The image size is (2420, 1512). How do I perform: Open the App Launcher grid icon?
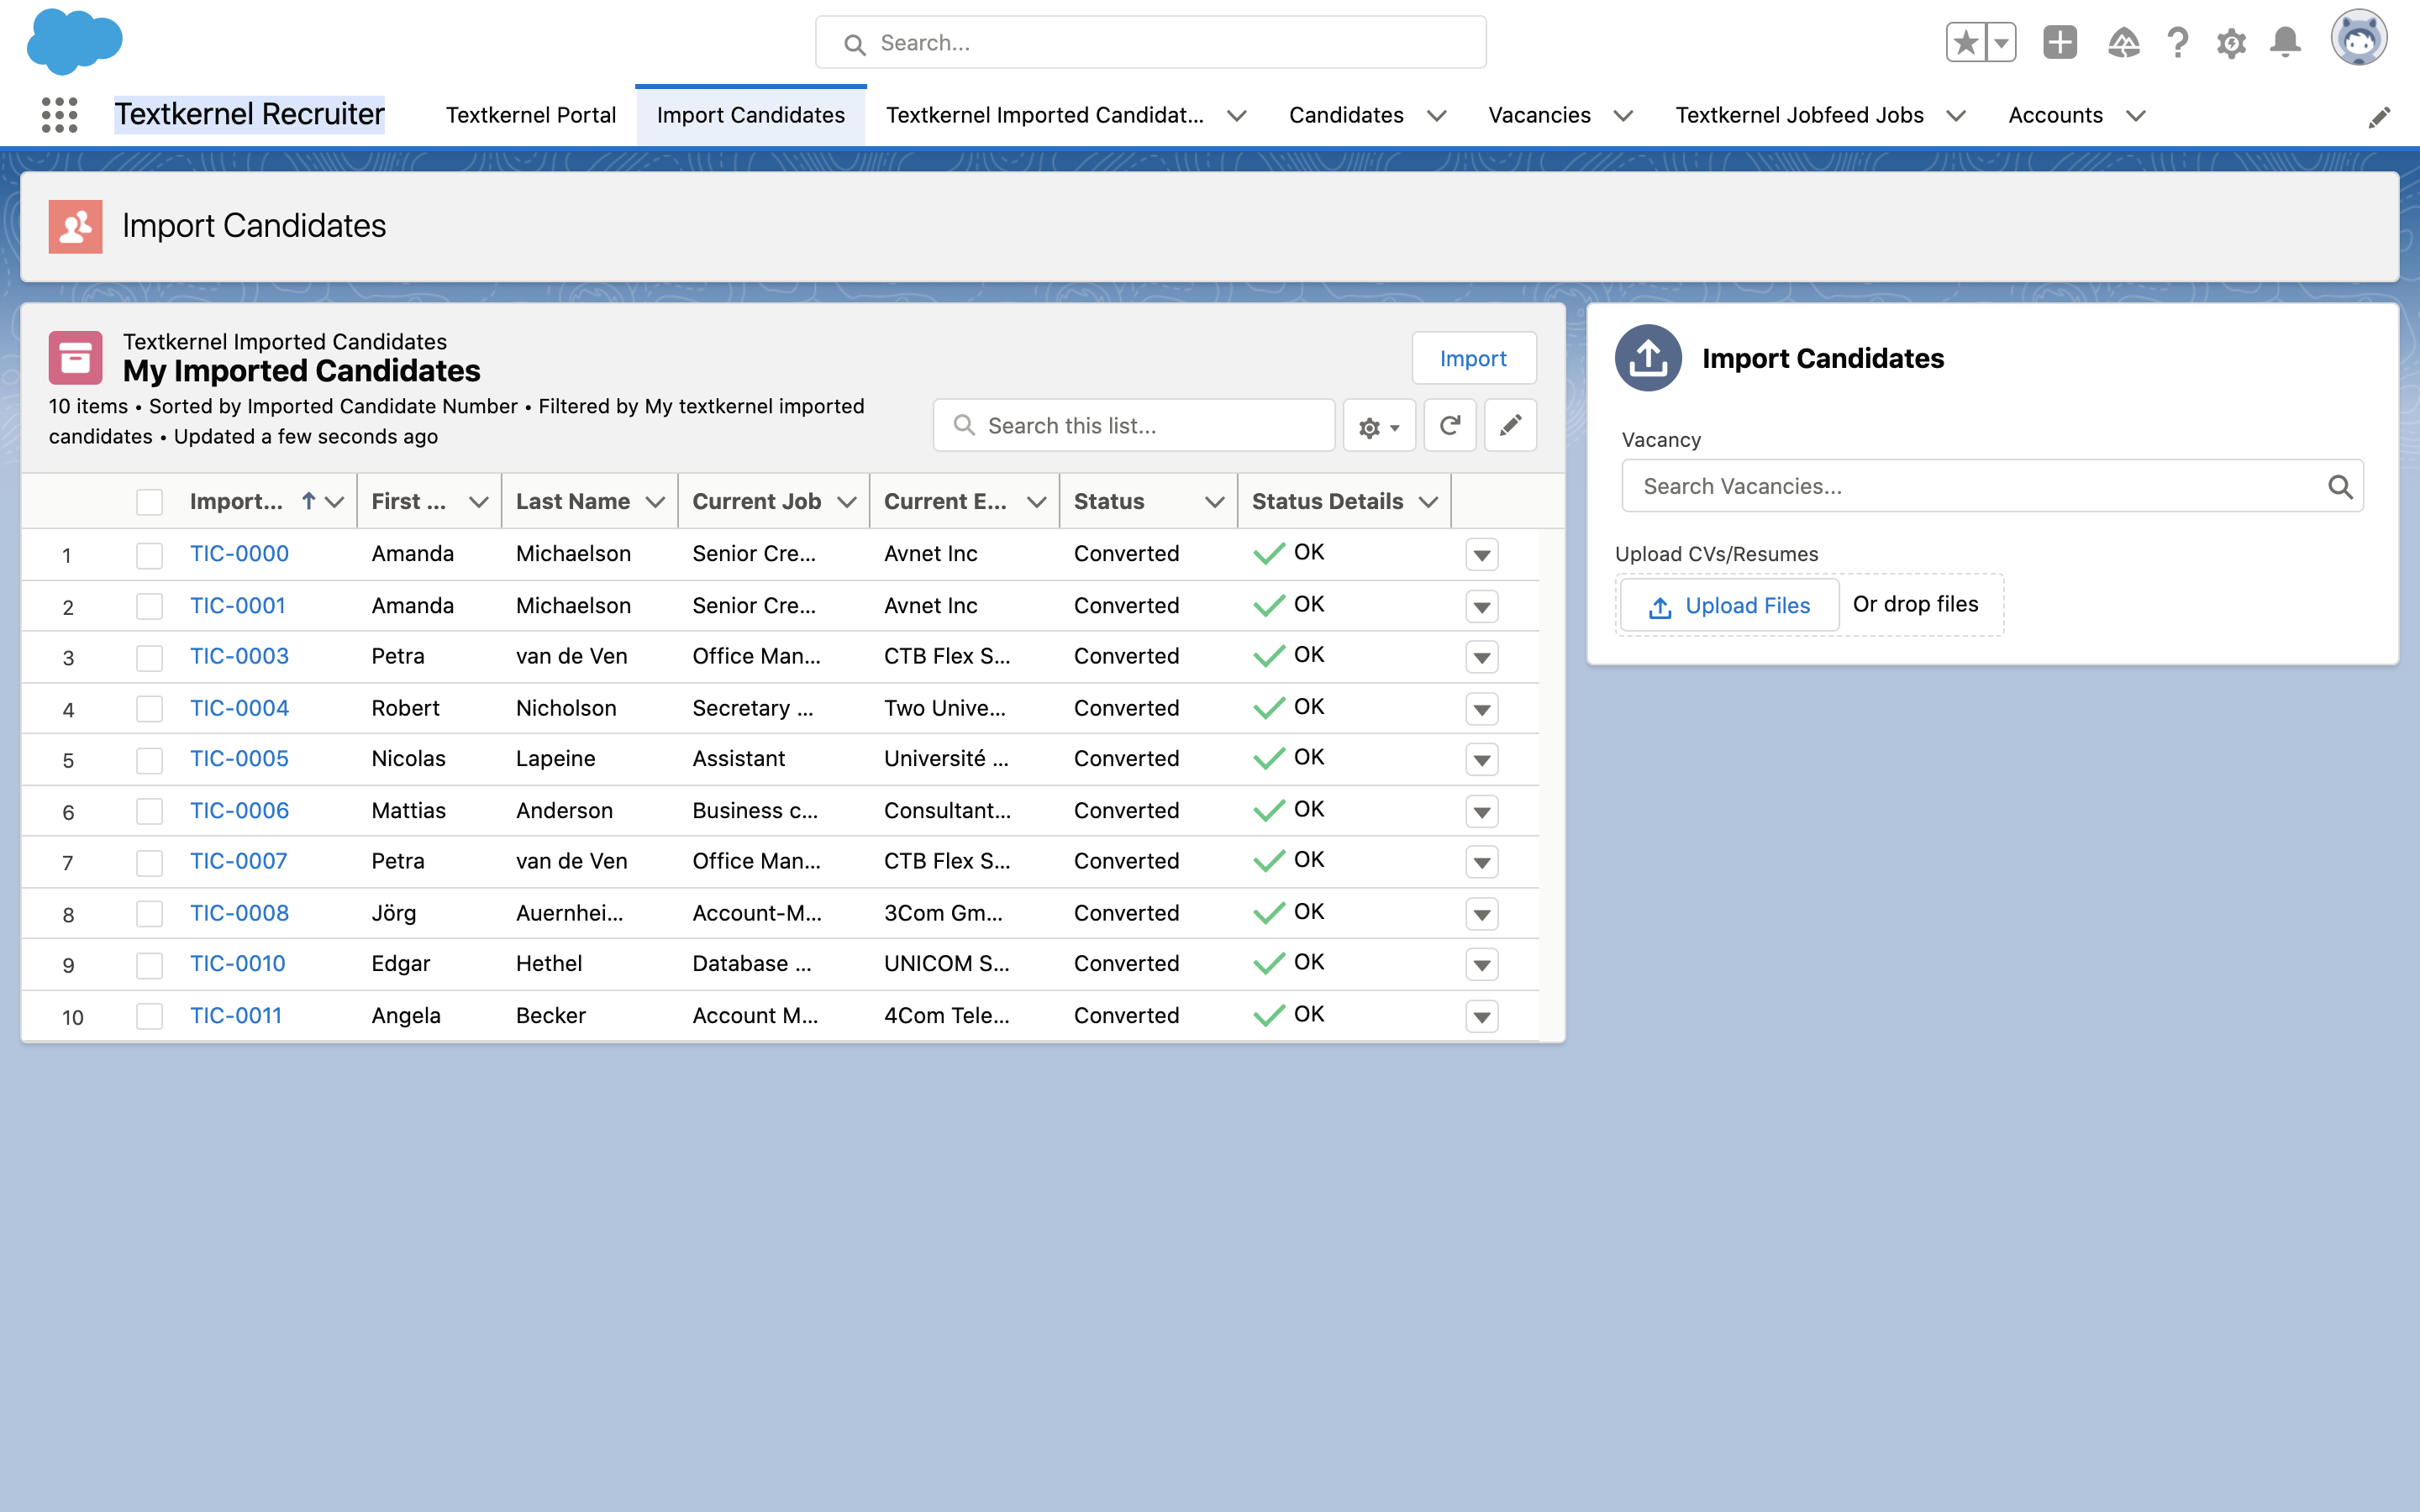click(x=60, y=115)
